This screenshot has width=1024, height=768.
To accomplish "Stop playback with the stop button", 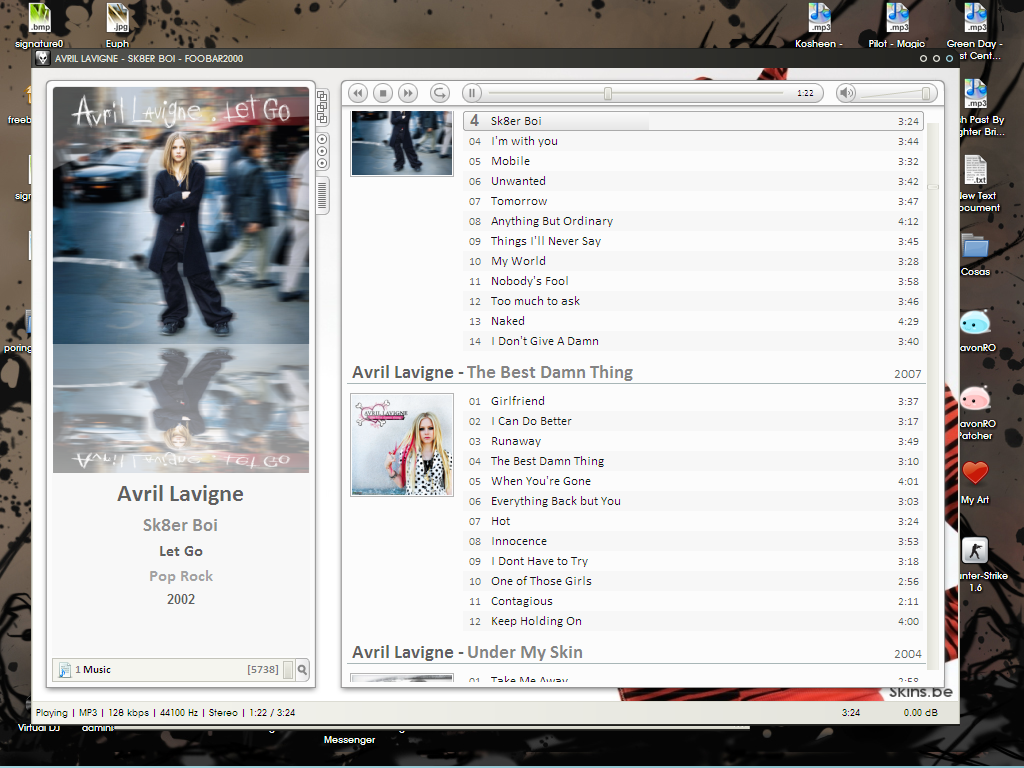I will (383, 93).
